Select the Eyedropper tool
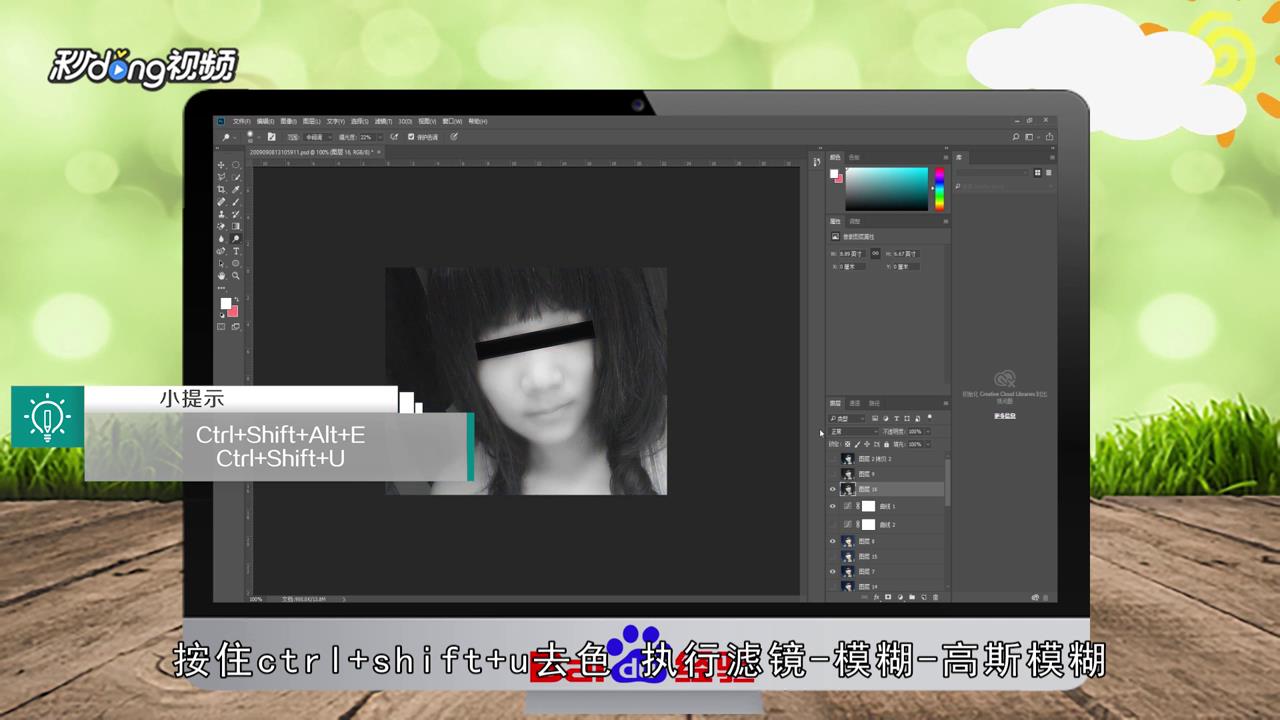Viewport: 1280px width, 720px height. (236, 189)
